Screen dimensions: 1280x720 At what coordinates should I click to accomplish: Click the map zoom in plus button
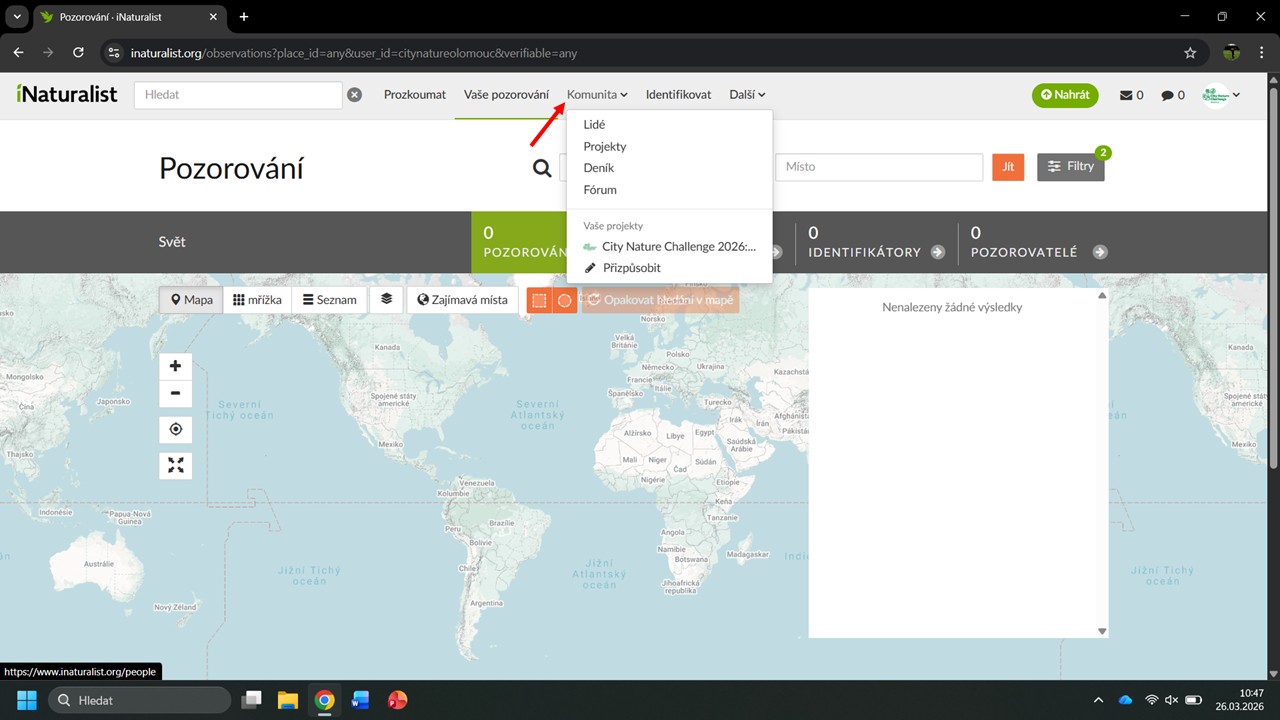pyautogui.click(x=175, y=366)
